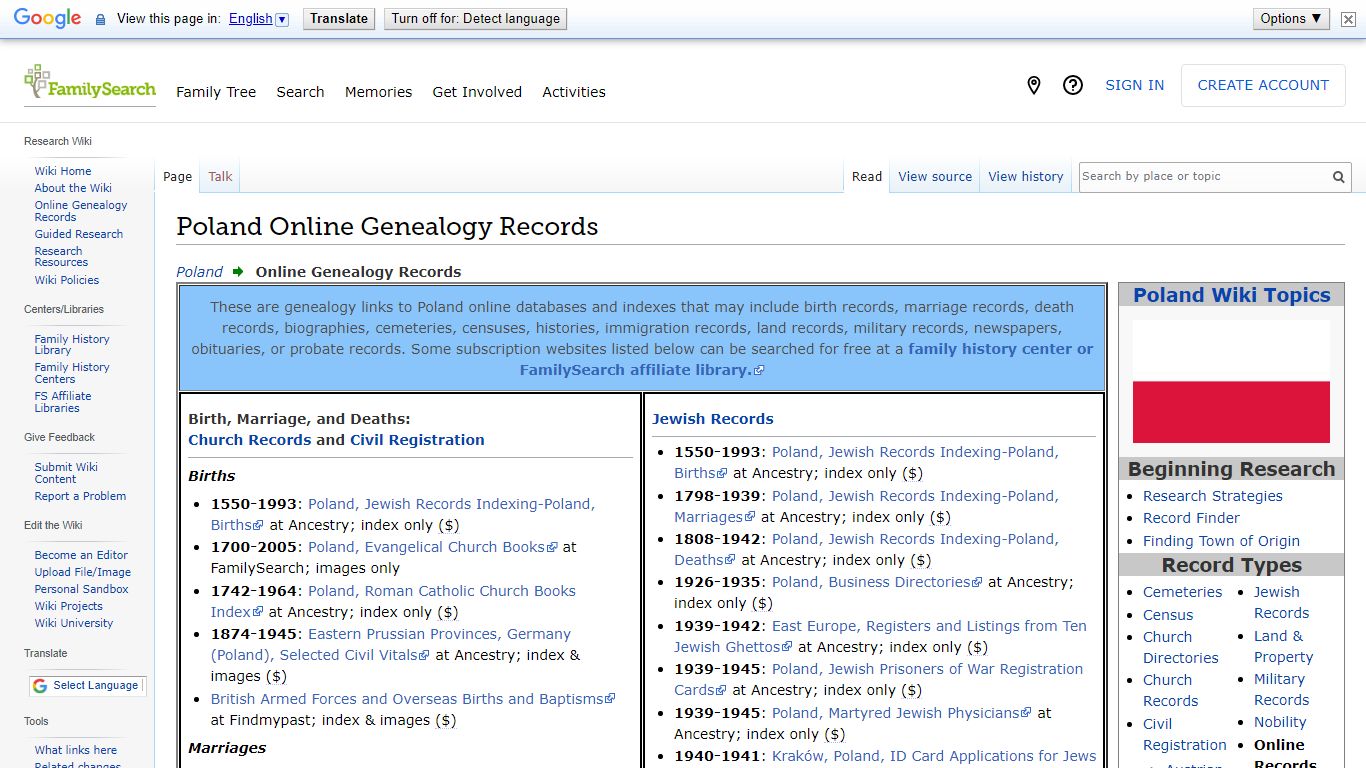Click the Google logo in translate bar
The image size is (1366, 768).
(x=47, y=18)
